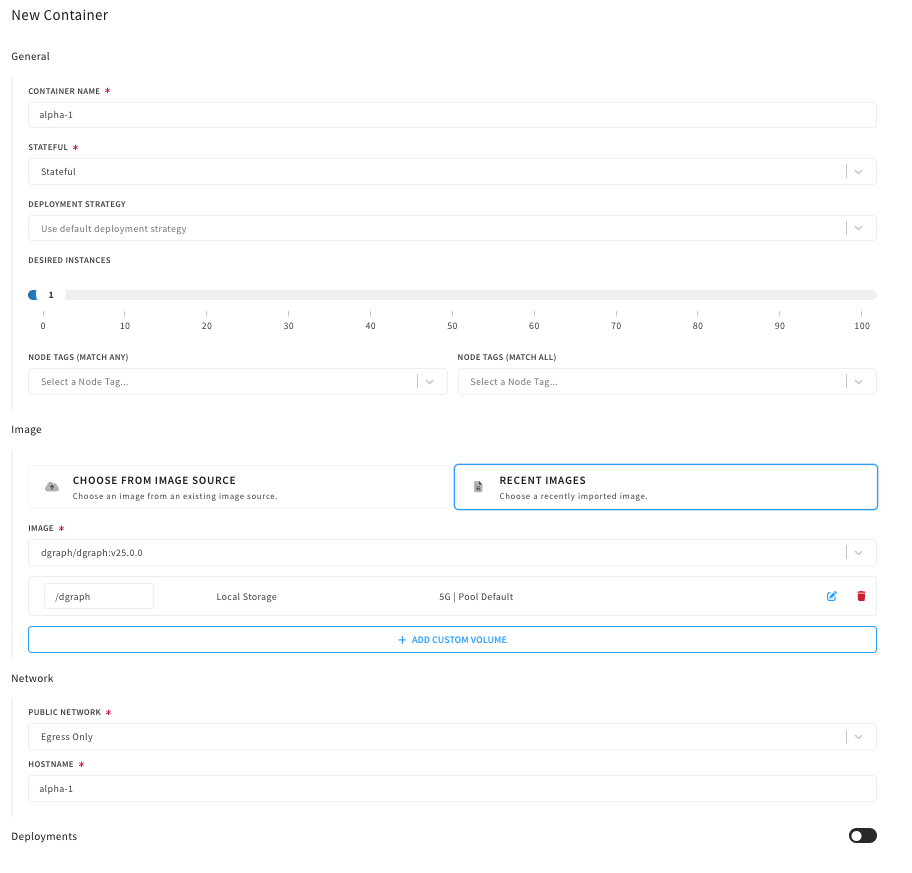
Task: Open the edit icon for the /dgraph volume
Action: 831,595
